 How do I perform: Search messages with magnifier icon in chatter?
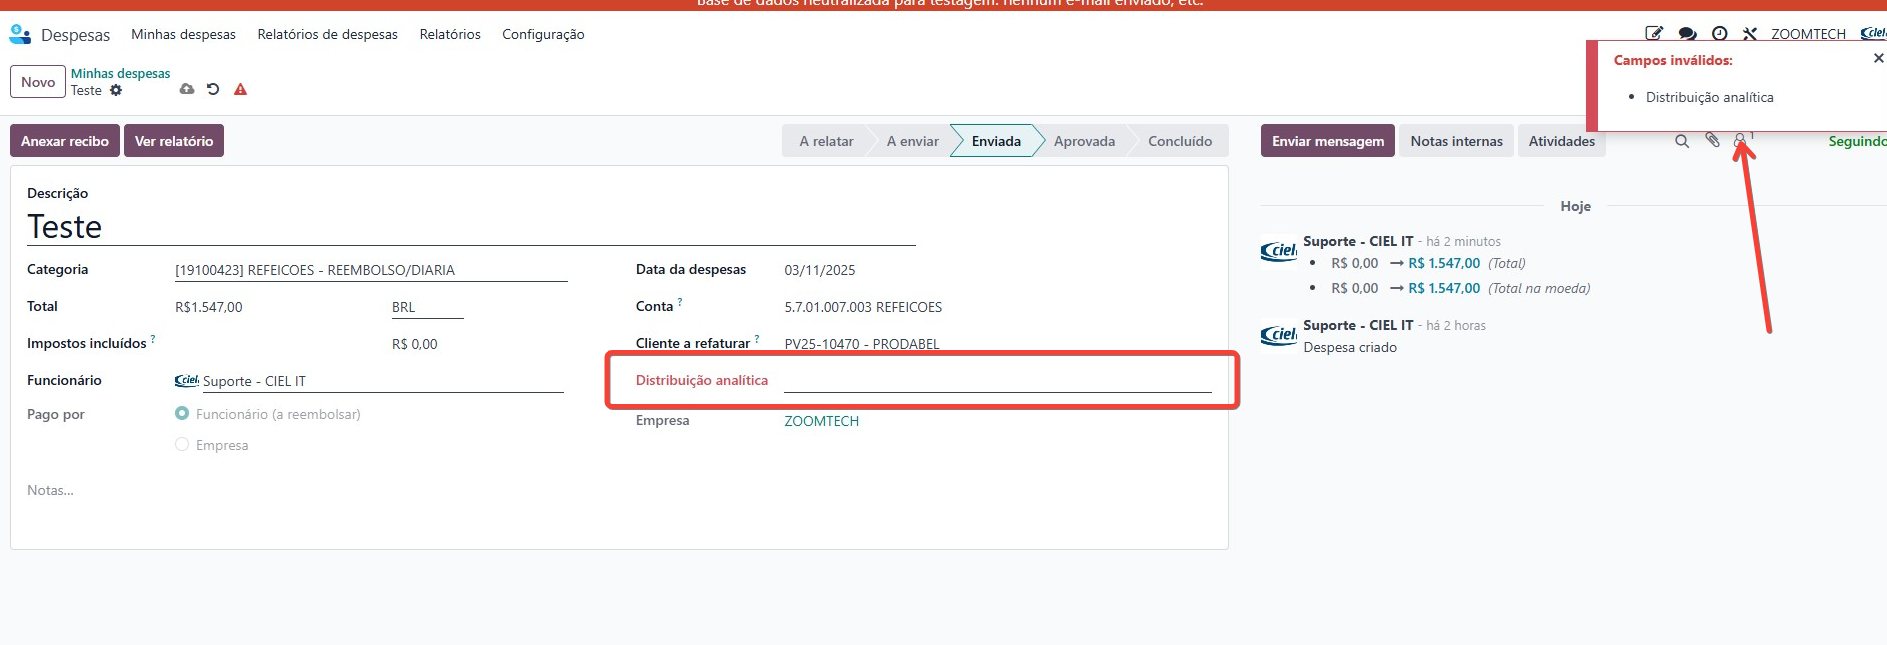pyautogui.click(x=1682, y=141)
